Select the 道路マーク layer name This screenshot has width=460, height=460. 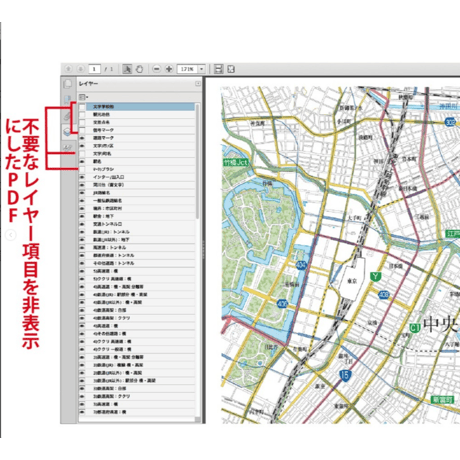click(104, 138)
